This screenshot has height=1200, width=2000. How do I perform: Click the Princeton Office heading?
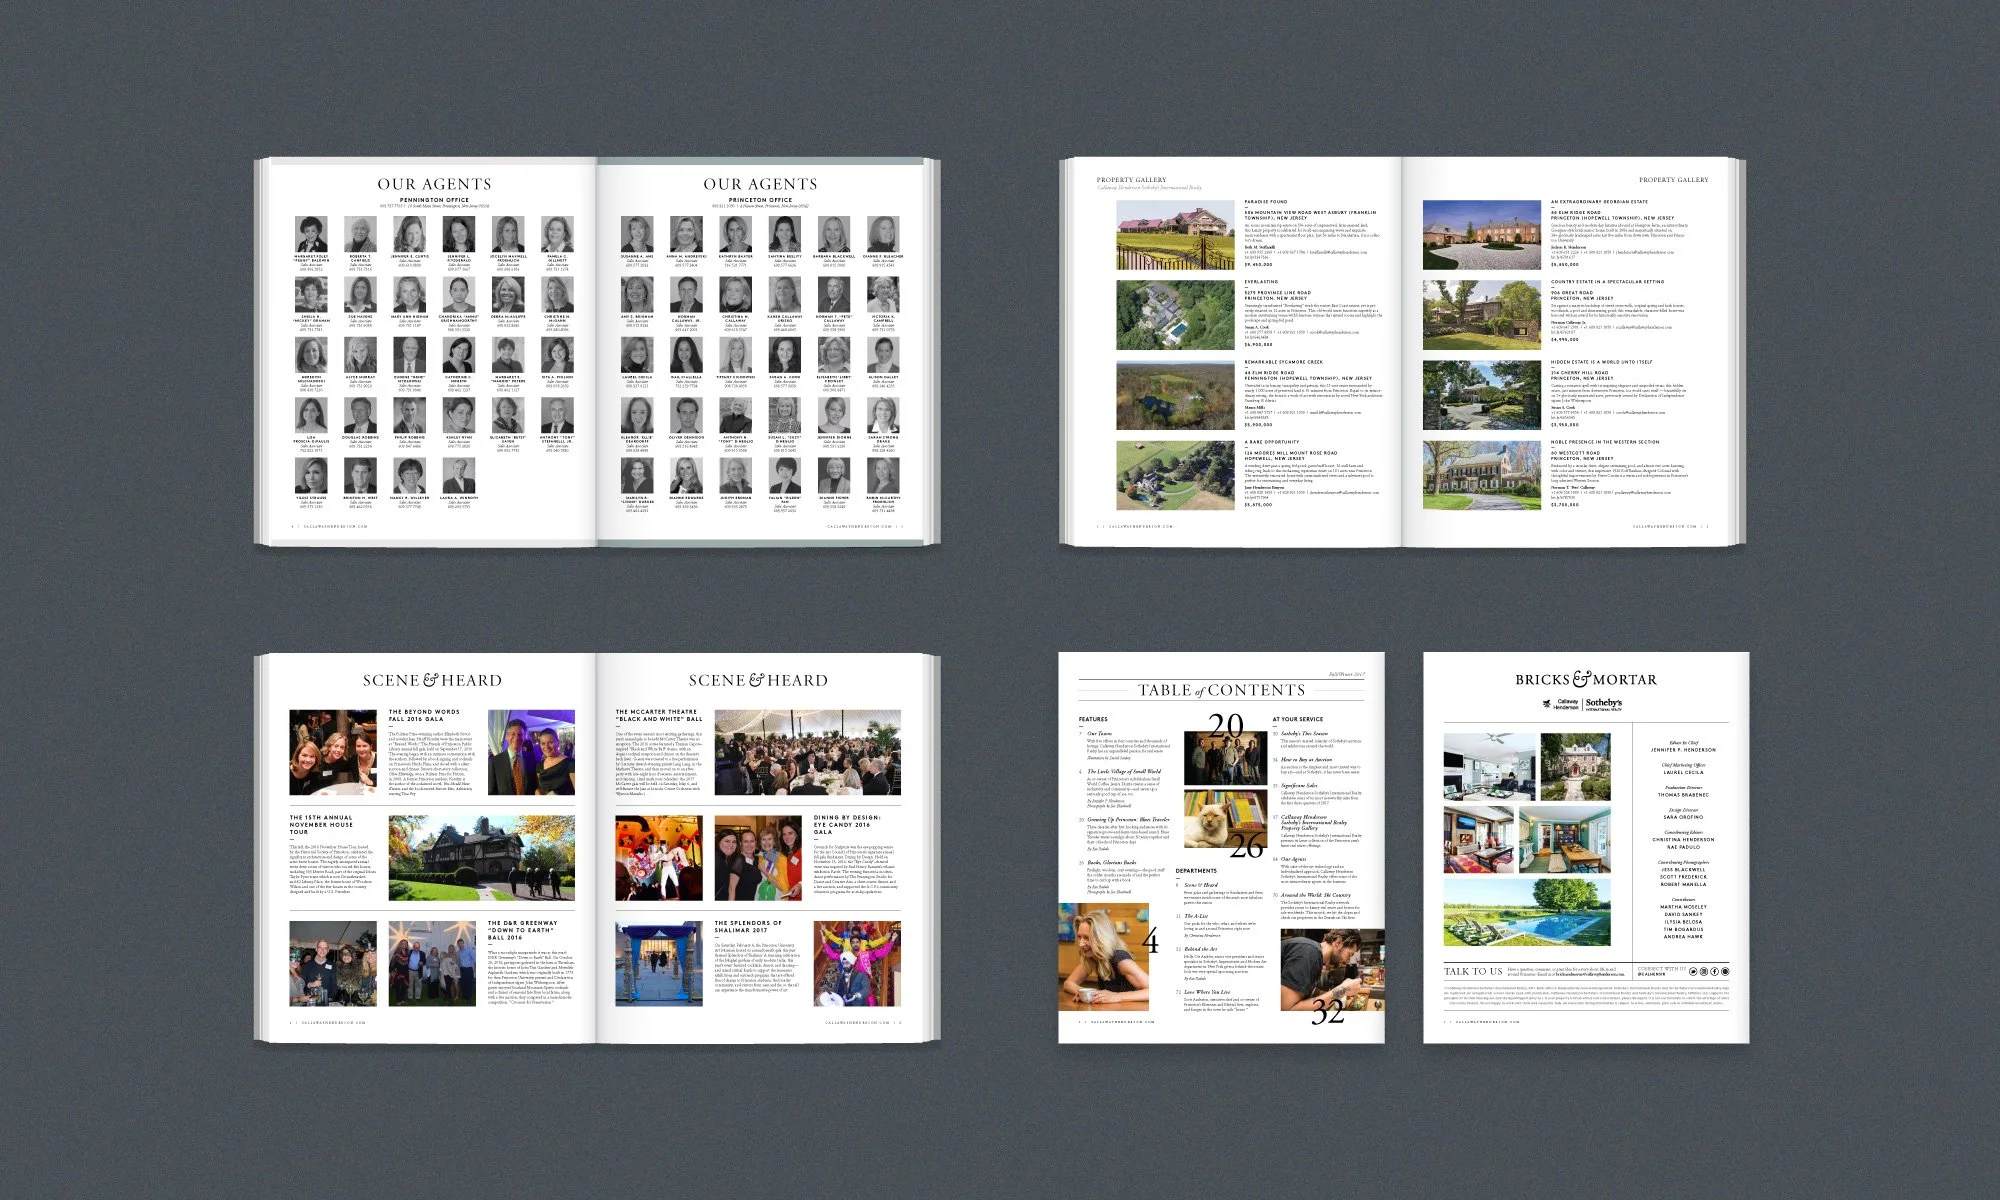(x=760, y=200)
